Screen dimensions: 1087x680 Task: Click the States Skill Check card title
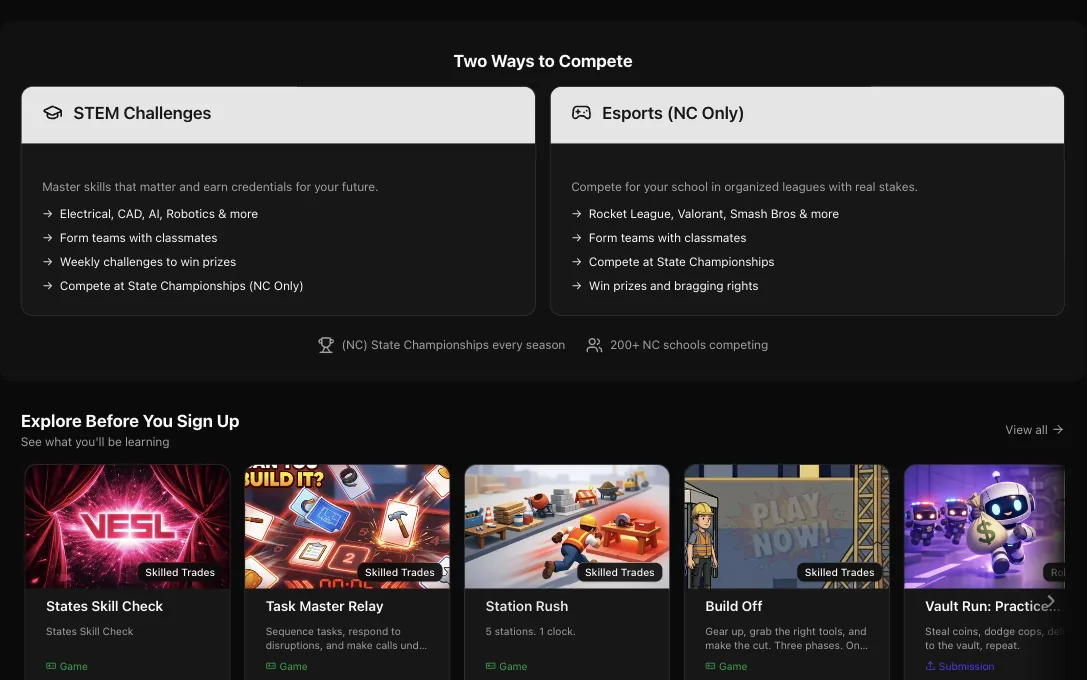[105, 607]
